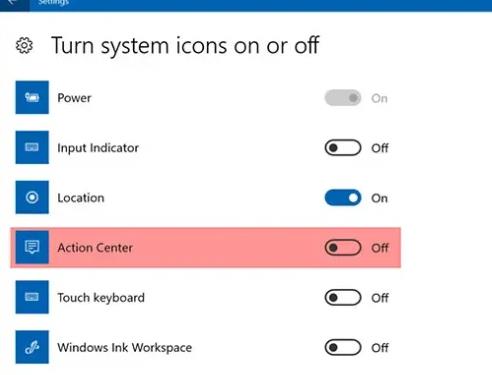Click the Power battery icon tile
Viewport: 492px width, 375px height.
click(32, 97)
